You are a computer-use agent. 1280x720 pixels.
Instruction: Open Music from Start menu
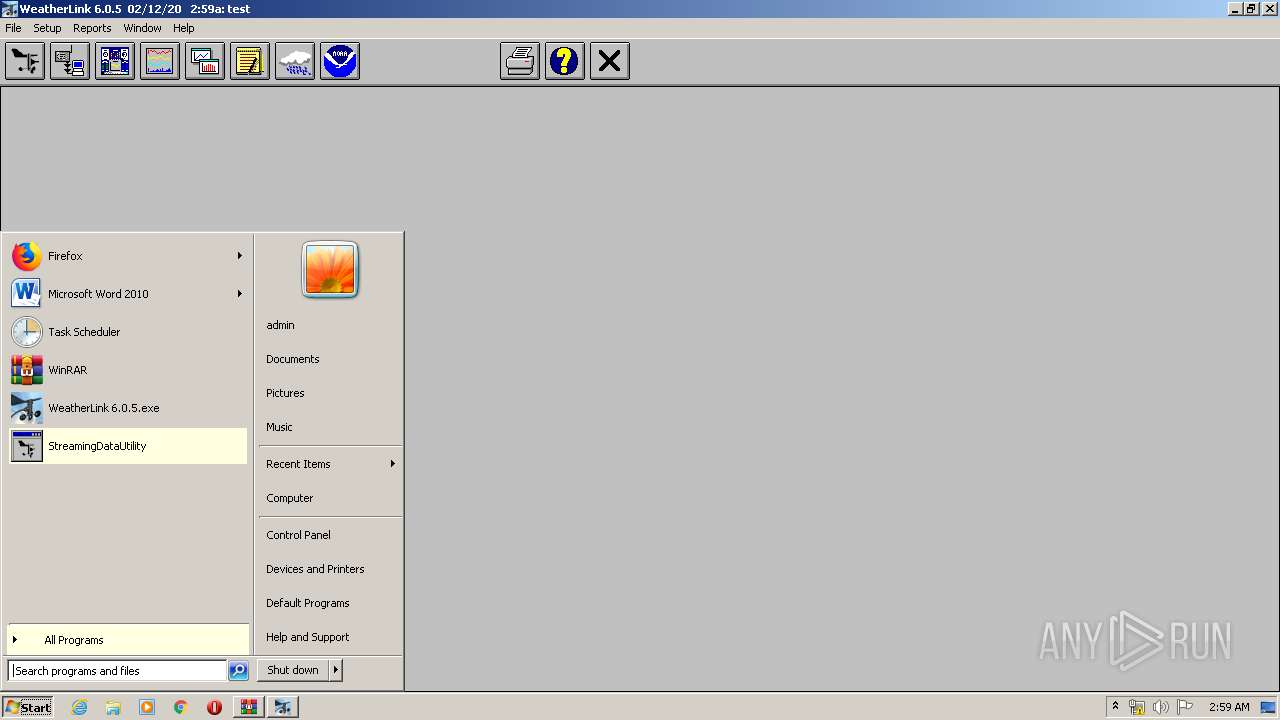[279, 427]
